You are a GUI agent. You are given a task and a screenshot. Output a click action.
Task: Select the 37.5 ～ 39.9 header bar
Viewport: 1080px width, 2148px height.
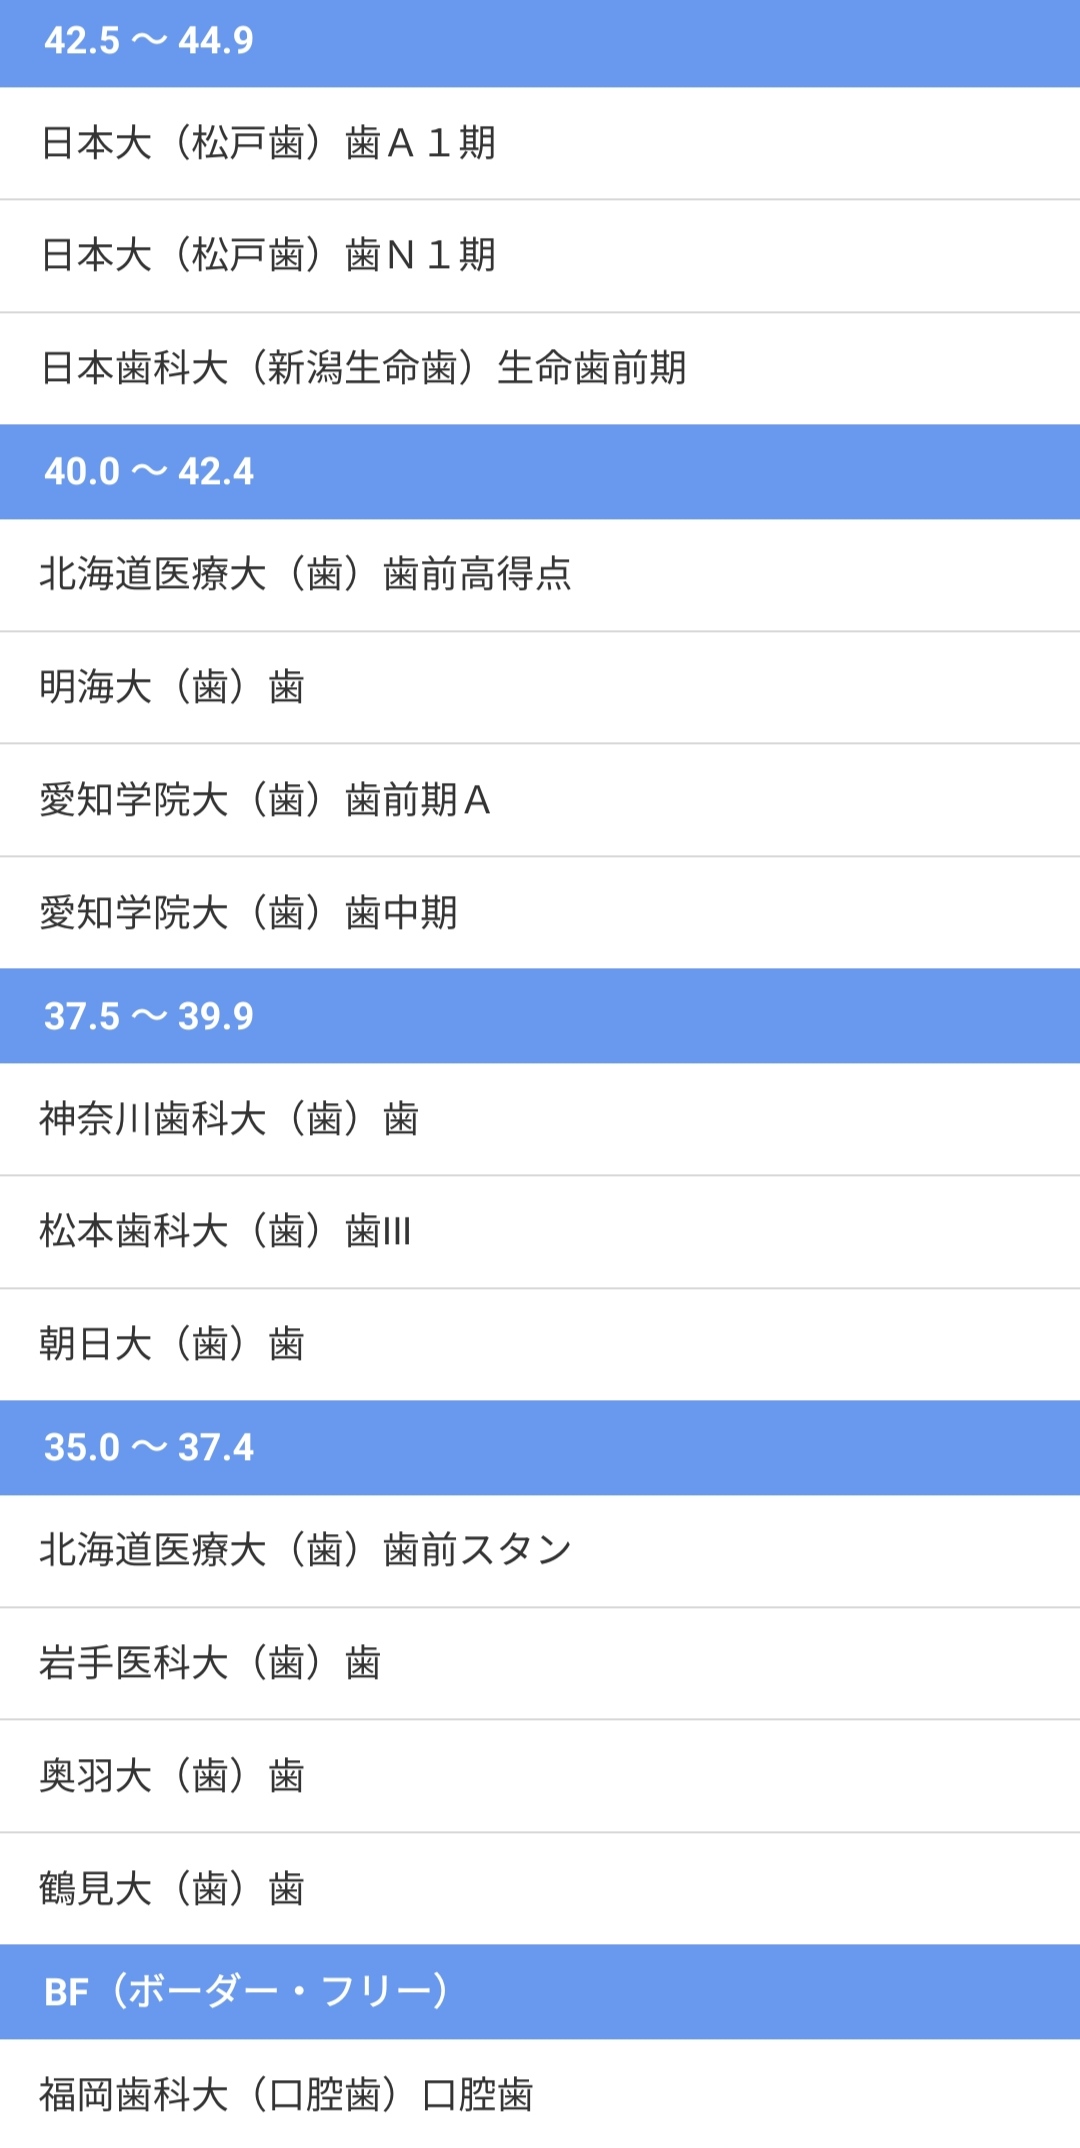coord(540,1016)
